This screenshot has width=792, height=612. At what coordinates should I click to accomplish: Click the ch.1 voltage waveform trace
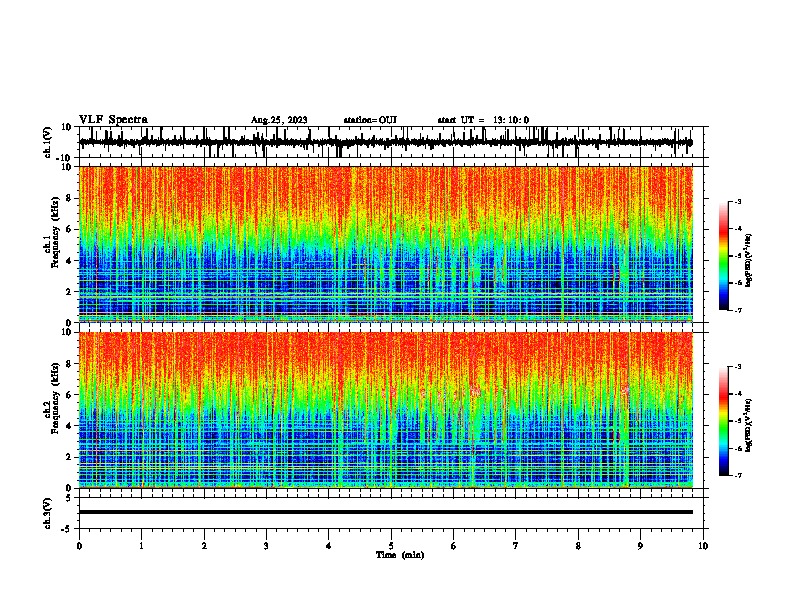tap(386, 143)
